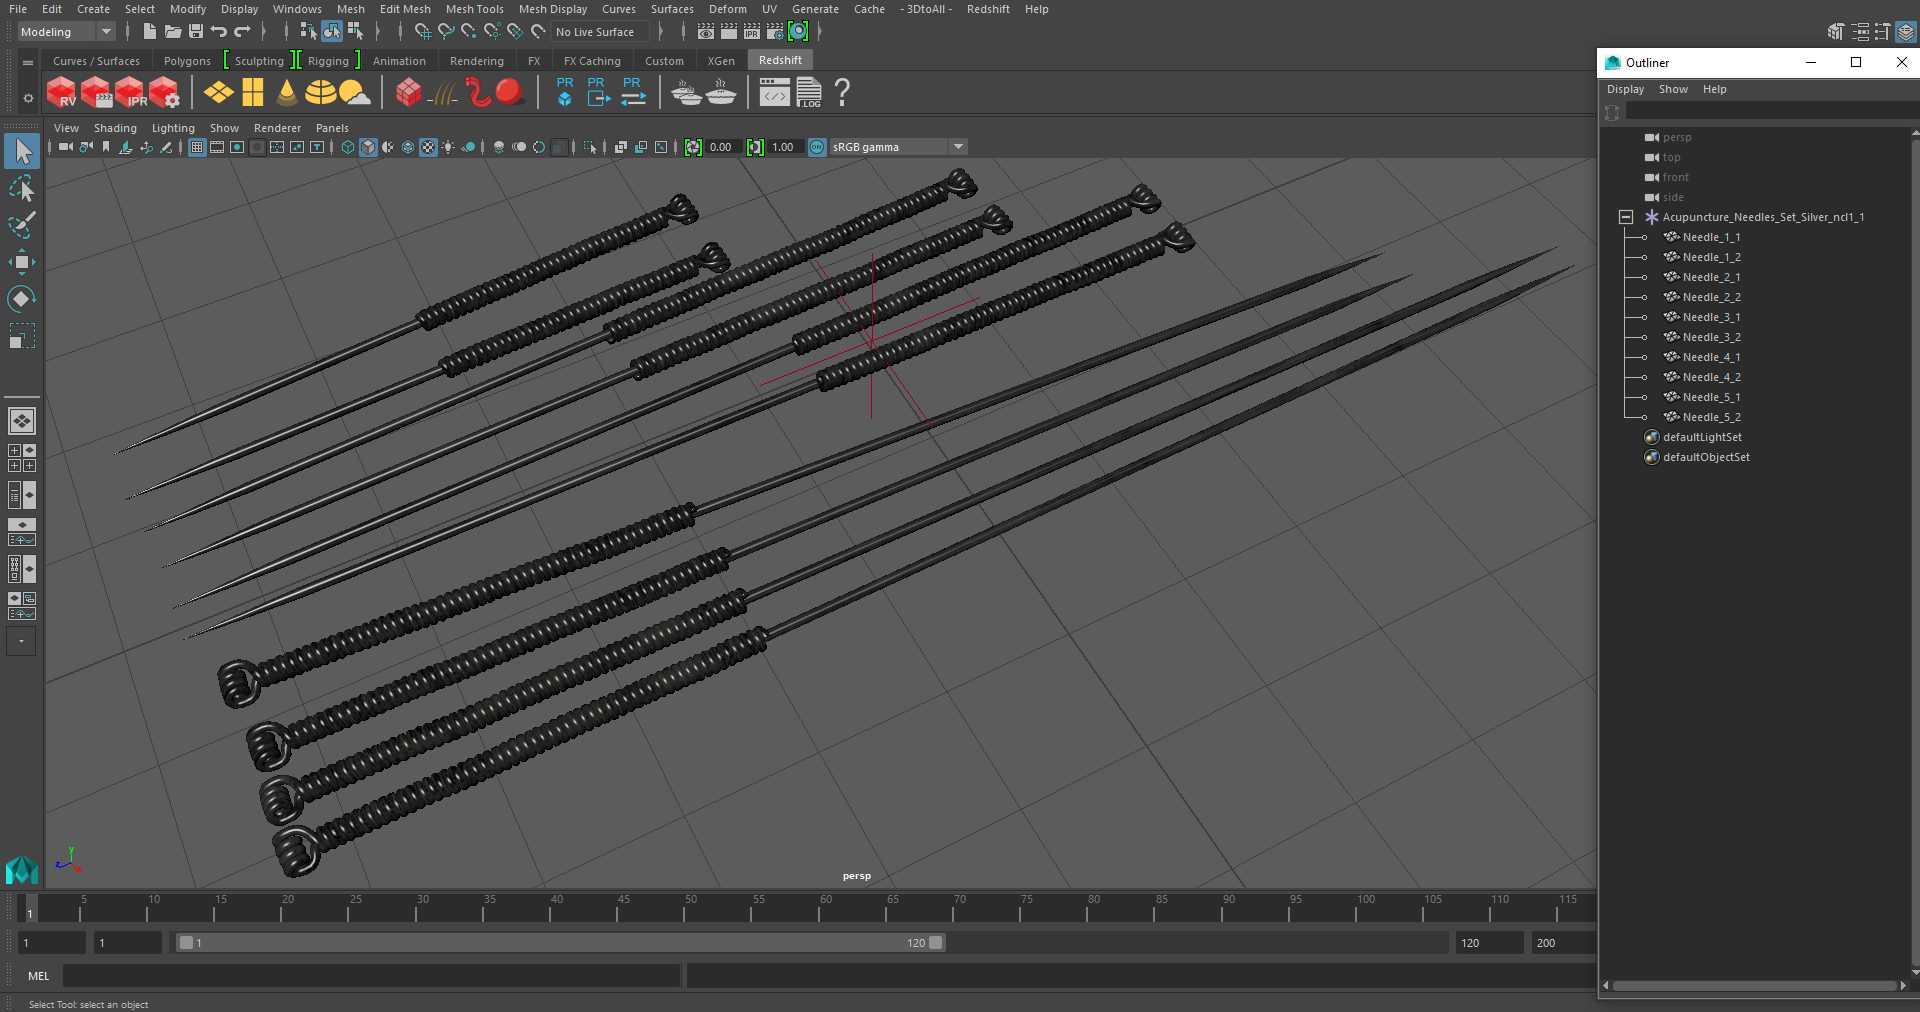Click the time range slider bar
This screenshot has width=1920, height=1012.
pyautogui.click(x=560, y=943)
